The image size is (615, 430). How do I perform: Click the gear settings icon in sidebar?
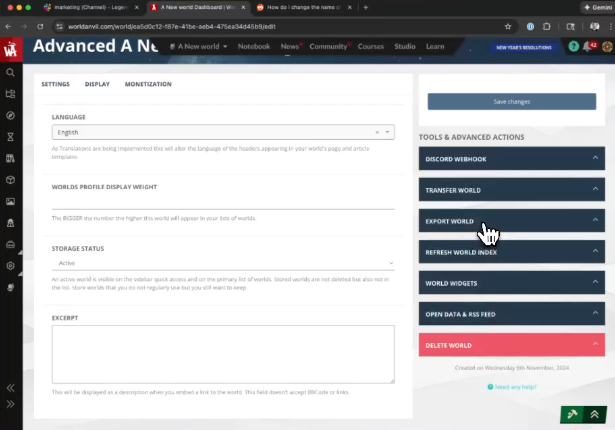pyautogui.click(x=11, y=266)
